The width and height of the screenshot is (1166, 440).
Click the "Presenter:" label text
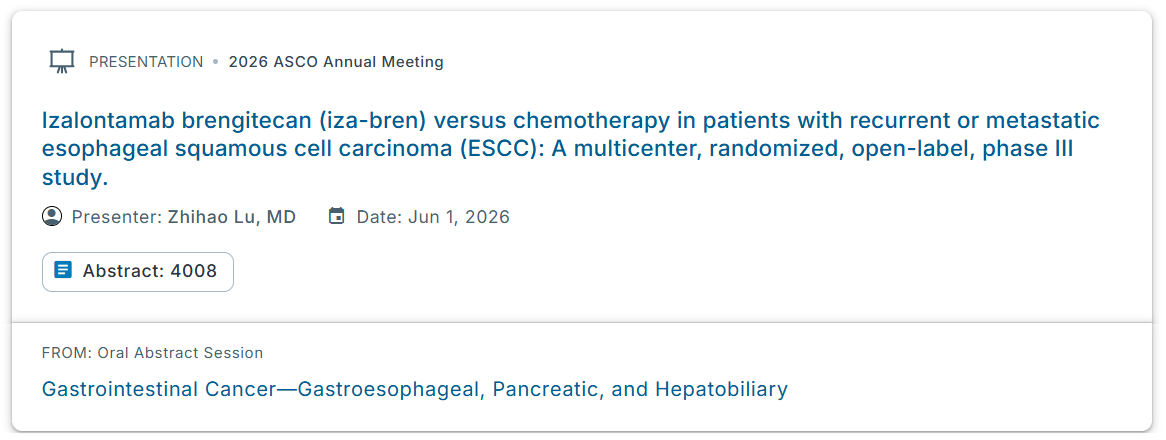[111, 217]
